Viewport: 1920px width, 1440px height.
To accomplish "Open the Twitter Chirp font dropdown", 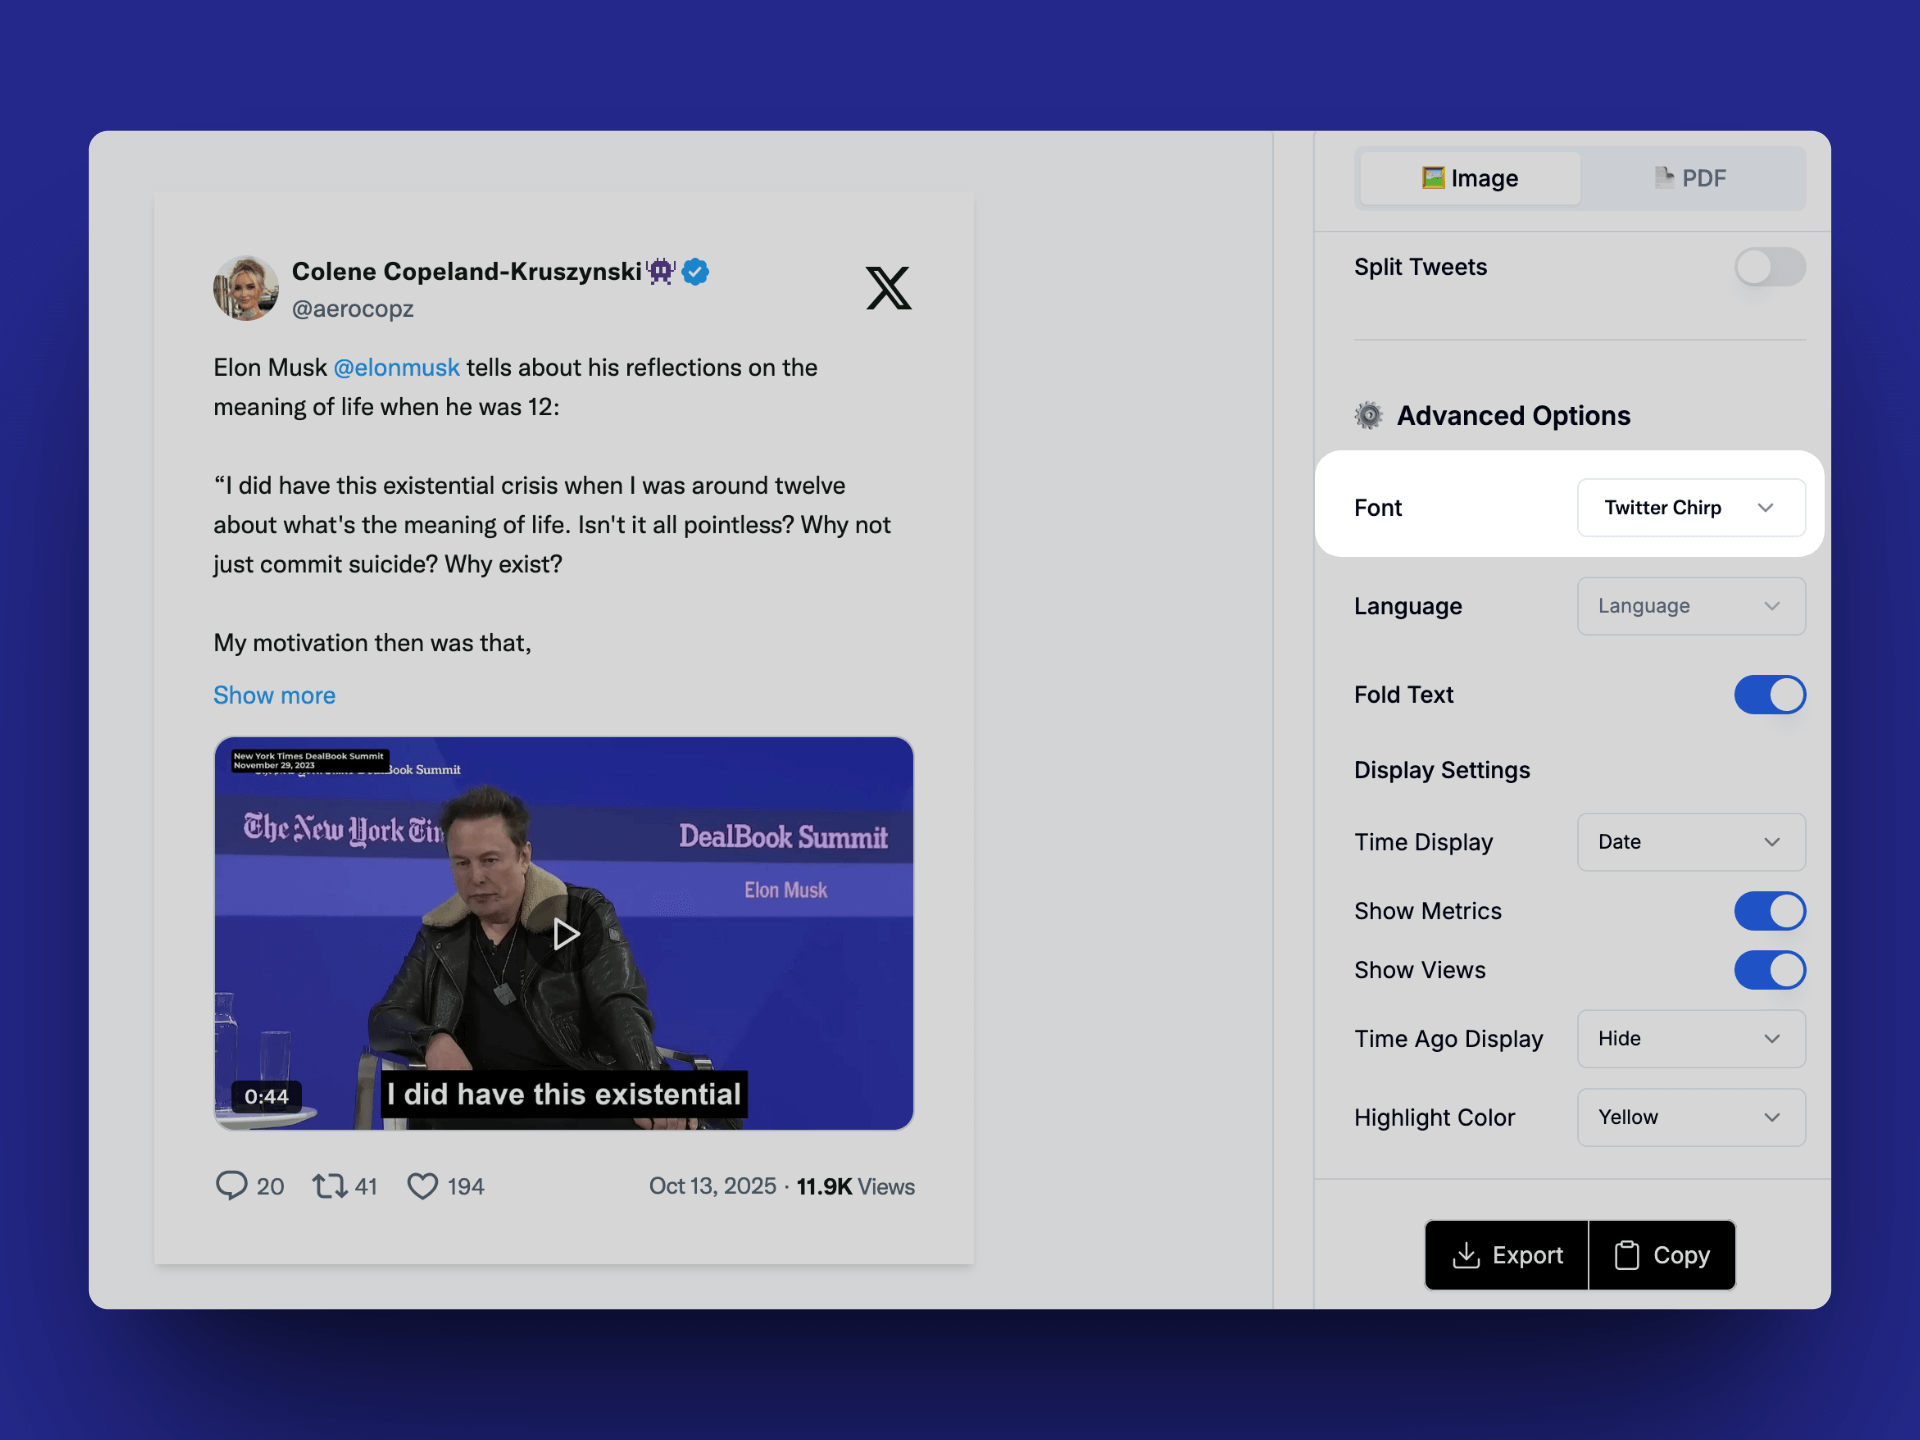I will (1690, 508).
